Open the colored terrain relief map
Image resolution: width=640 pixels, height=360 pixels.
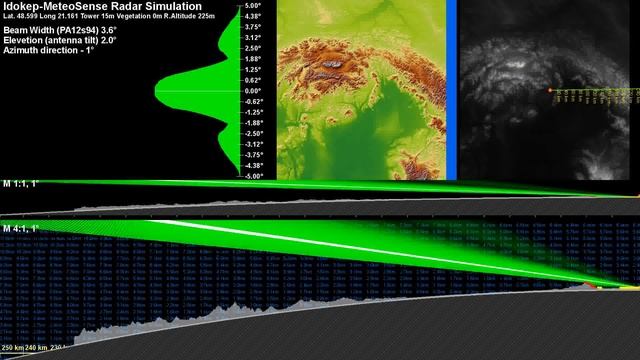pyautogui.click(x=361, y=90)
